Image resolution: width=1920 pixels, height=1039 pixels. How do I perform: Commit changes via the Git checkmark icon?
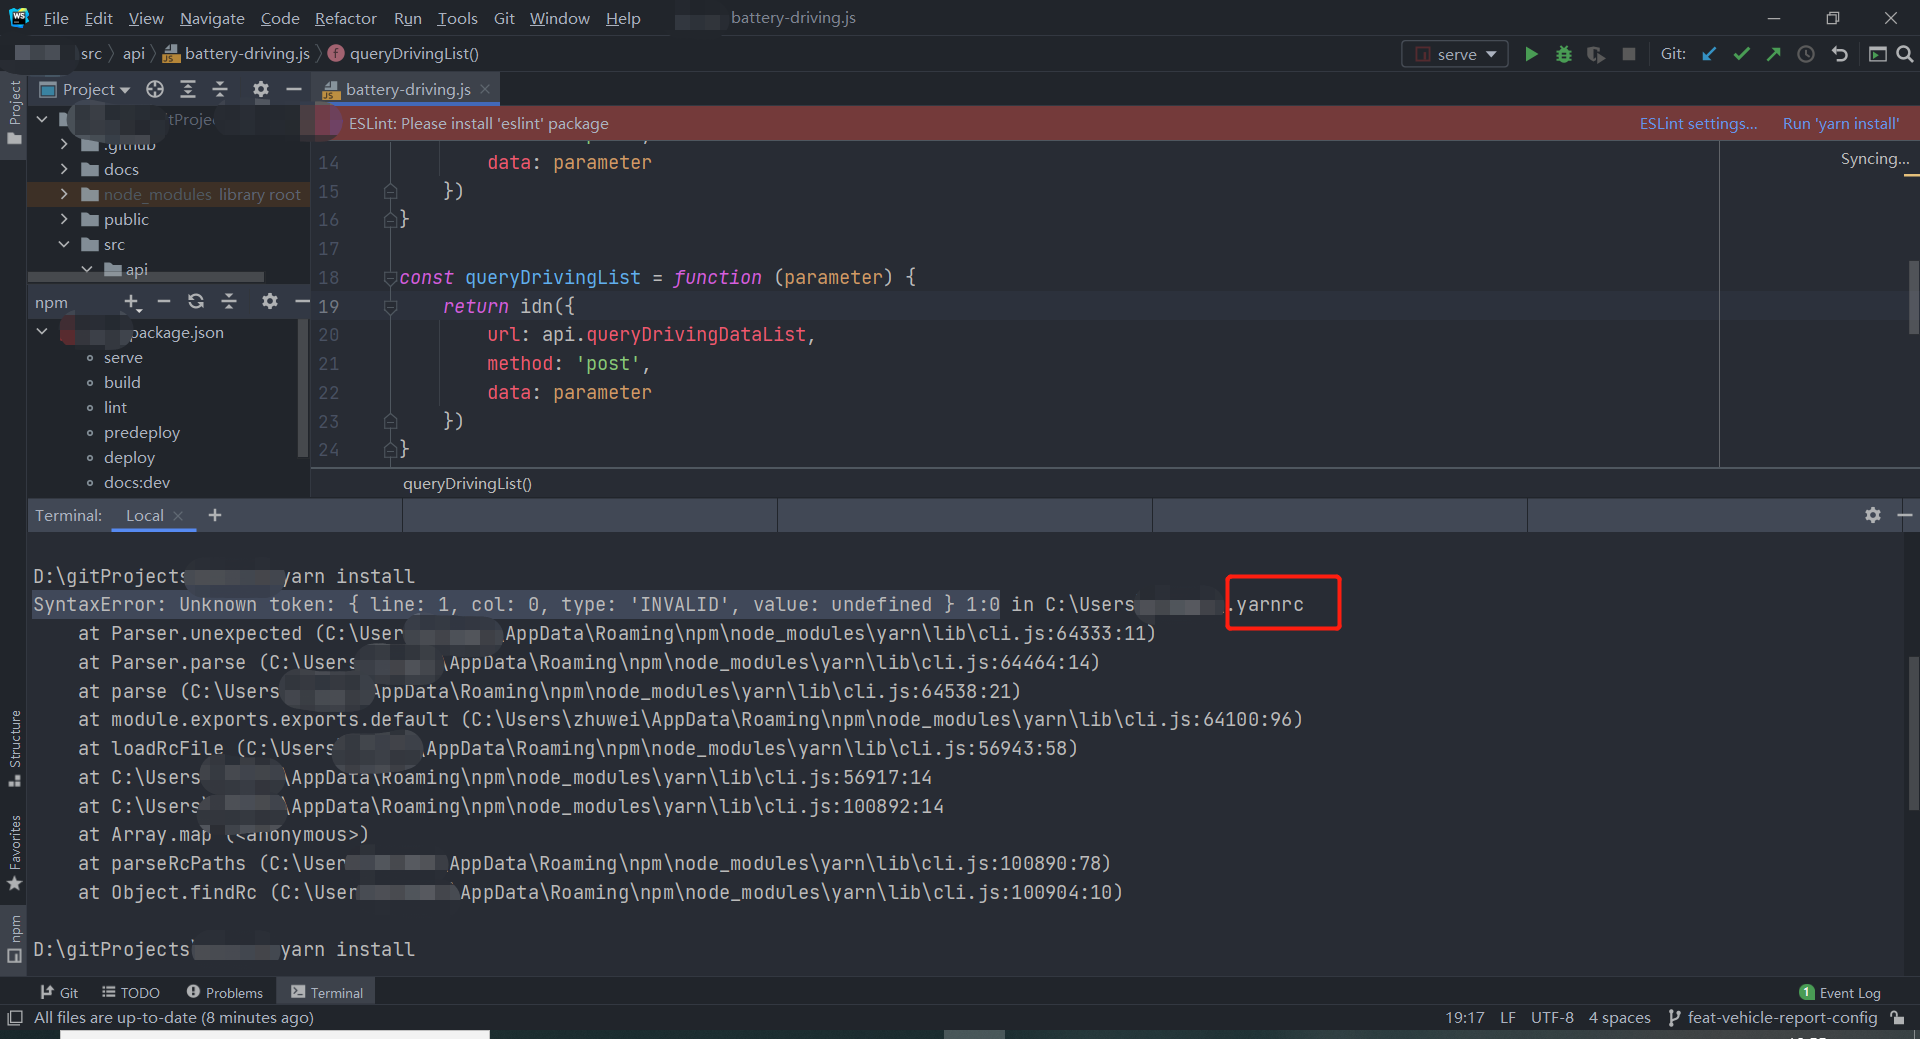click(x=1741, y=54)
